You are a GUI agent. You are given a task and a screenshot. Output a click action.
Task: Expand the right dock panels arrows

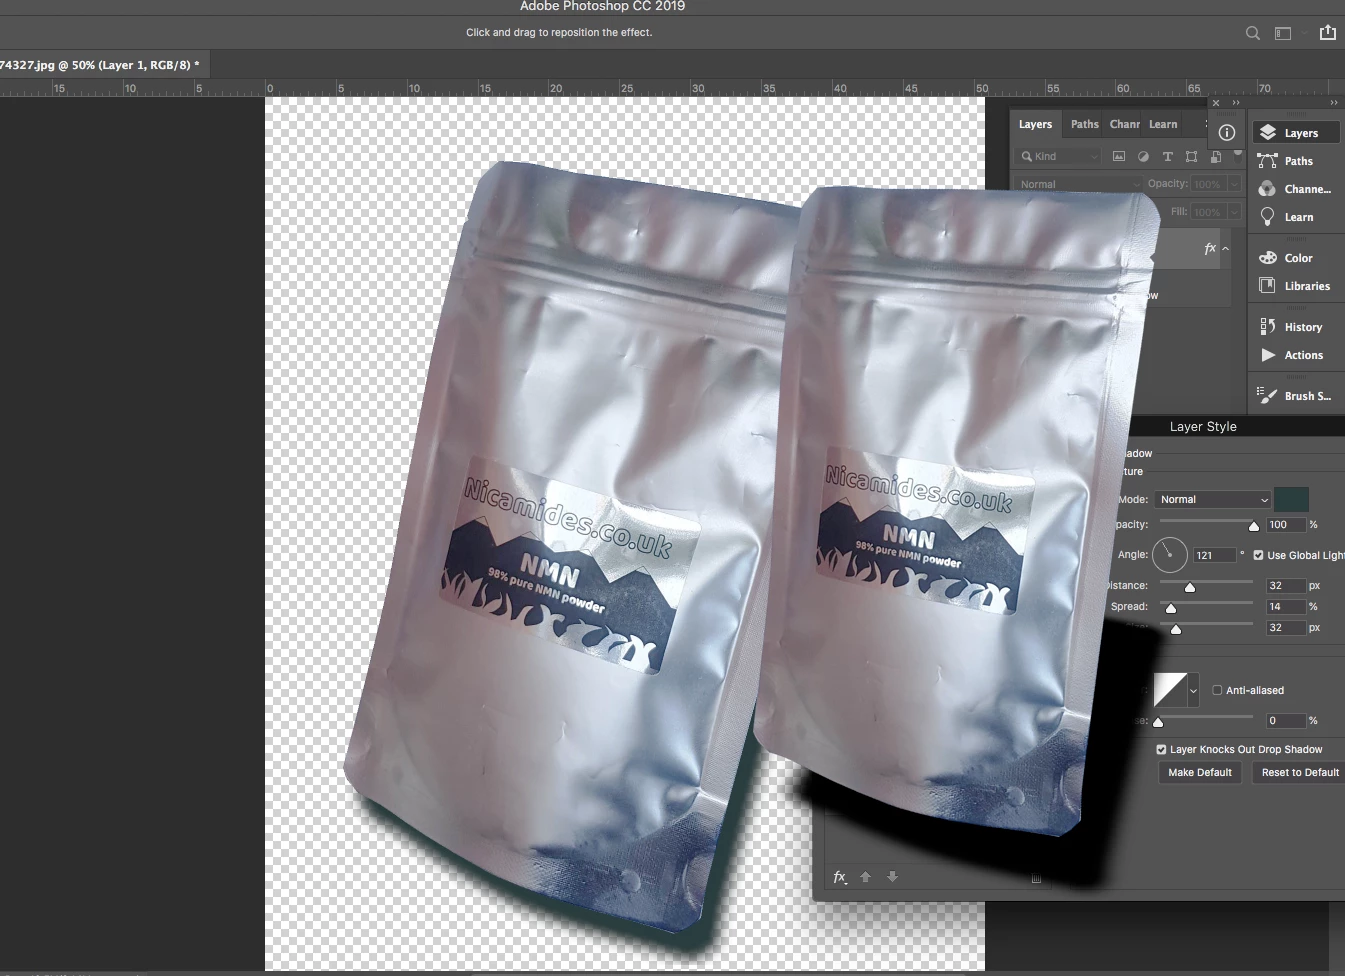coord(1334,103)
